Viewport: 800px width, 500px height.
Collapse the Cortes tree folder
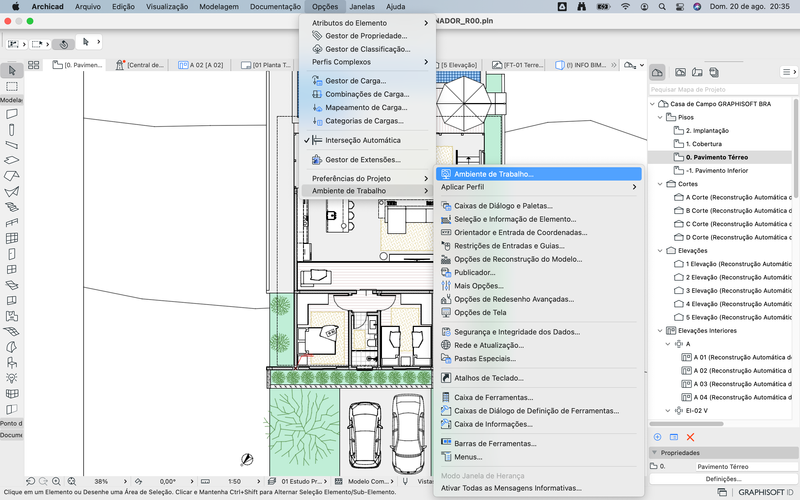660,184
